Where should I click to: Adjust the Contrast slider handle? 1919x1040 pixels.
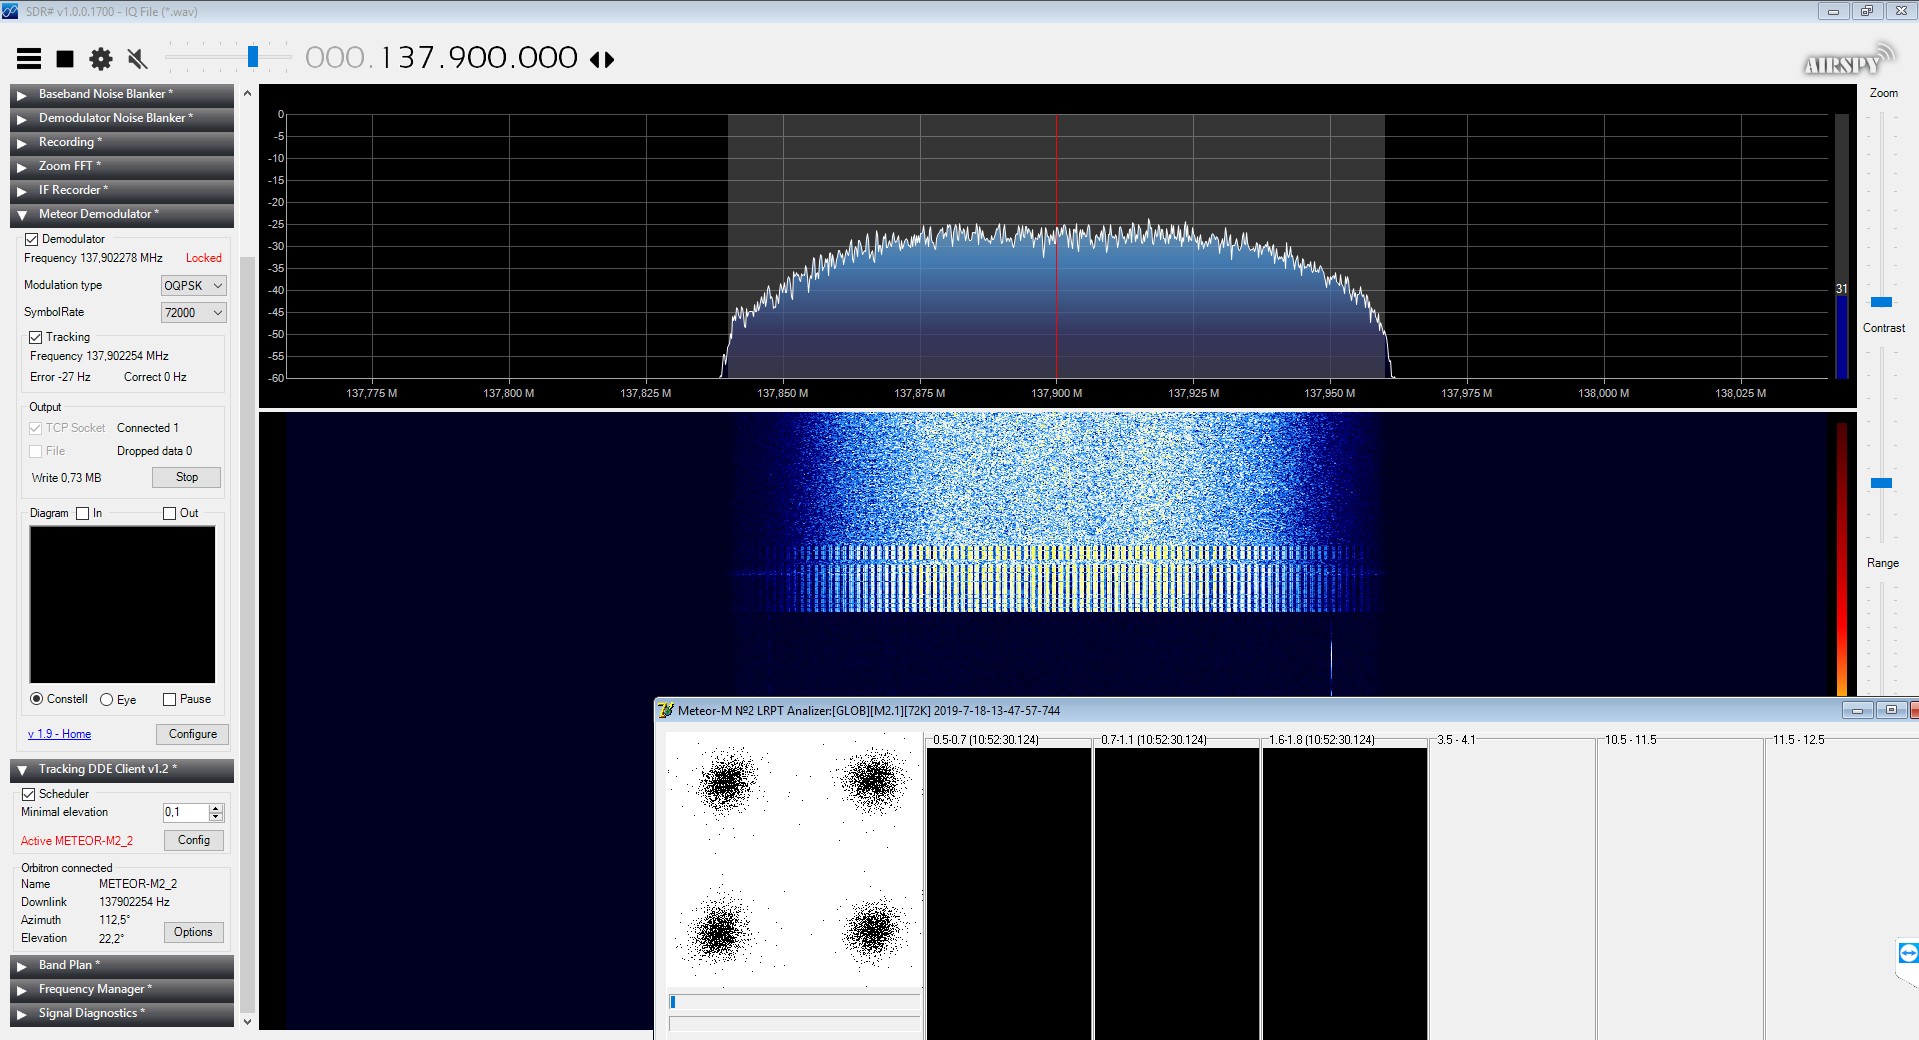[x=1881, y=483]
